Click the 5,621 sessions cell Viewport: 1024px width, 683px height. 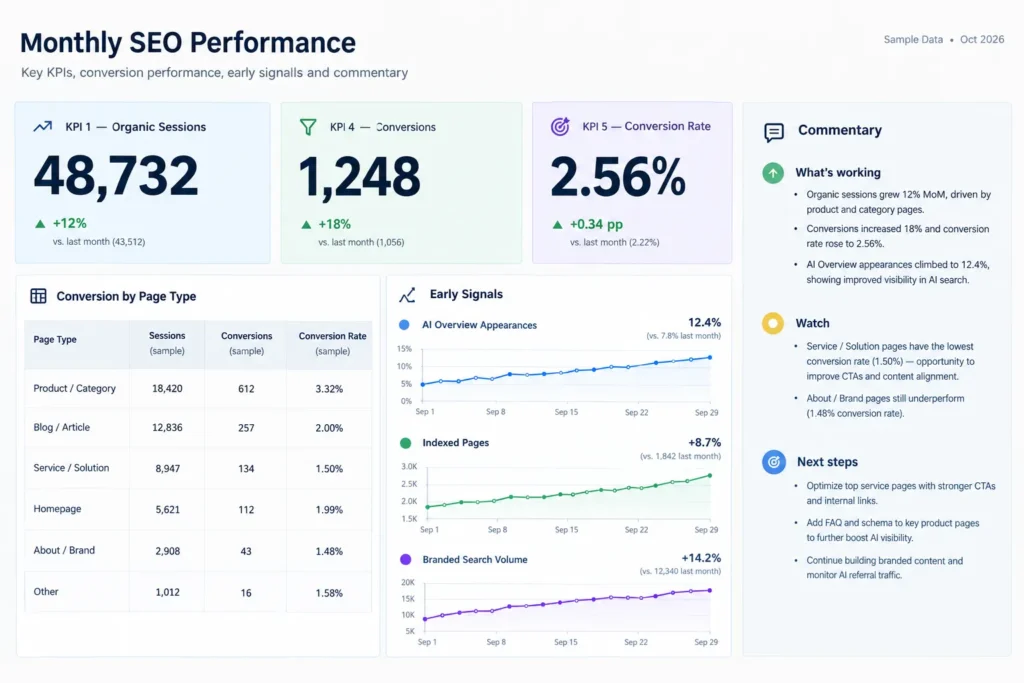click(168, 509)
